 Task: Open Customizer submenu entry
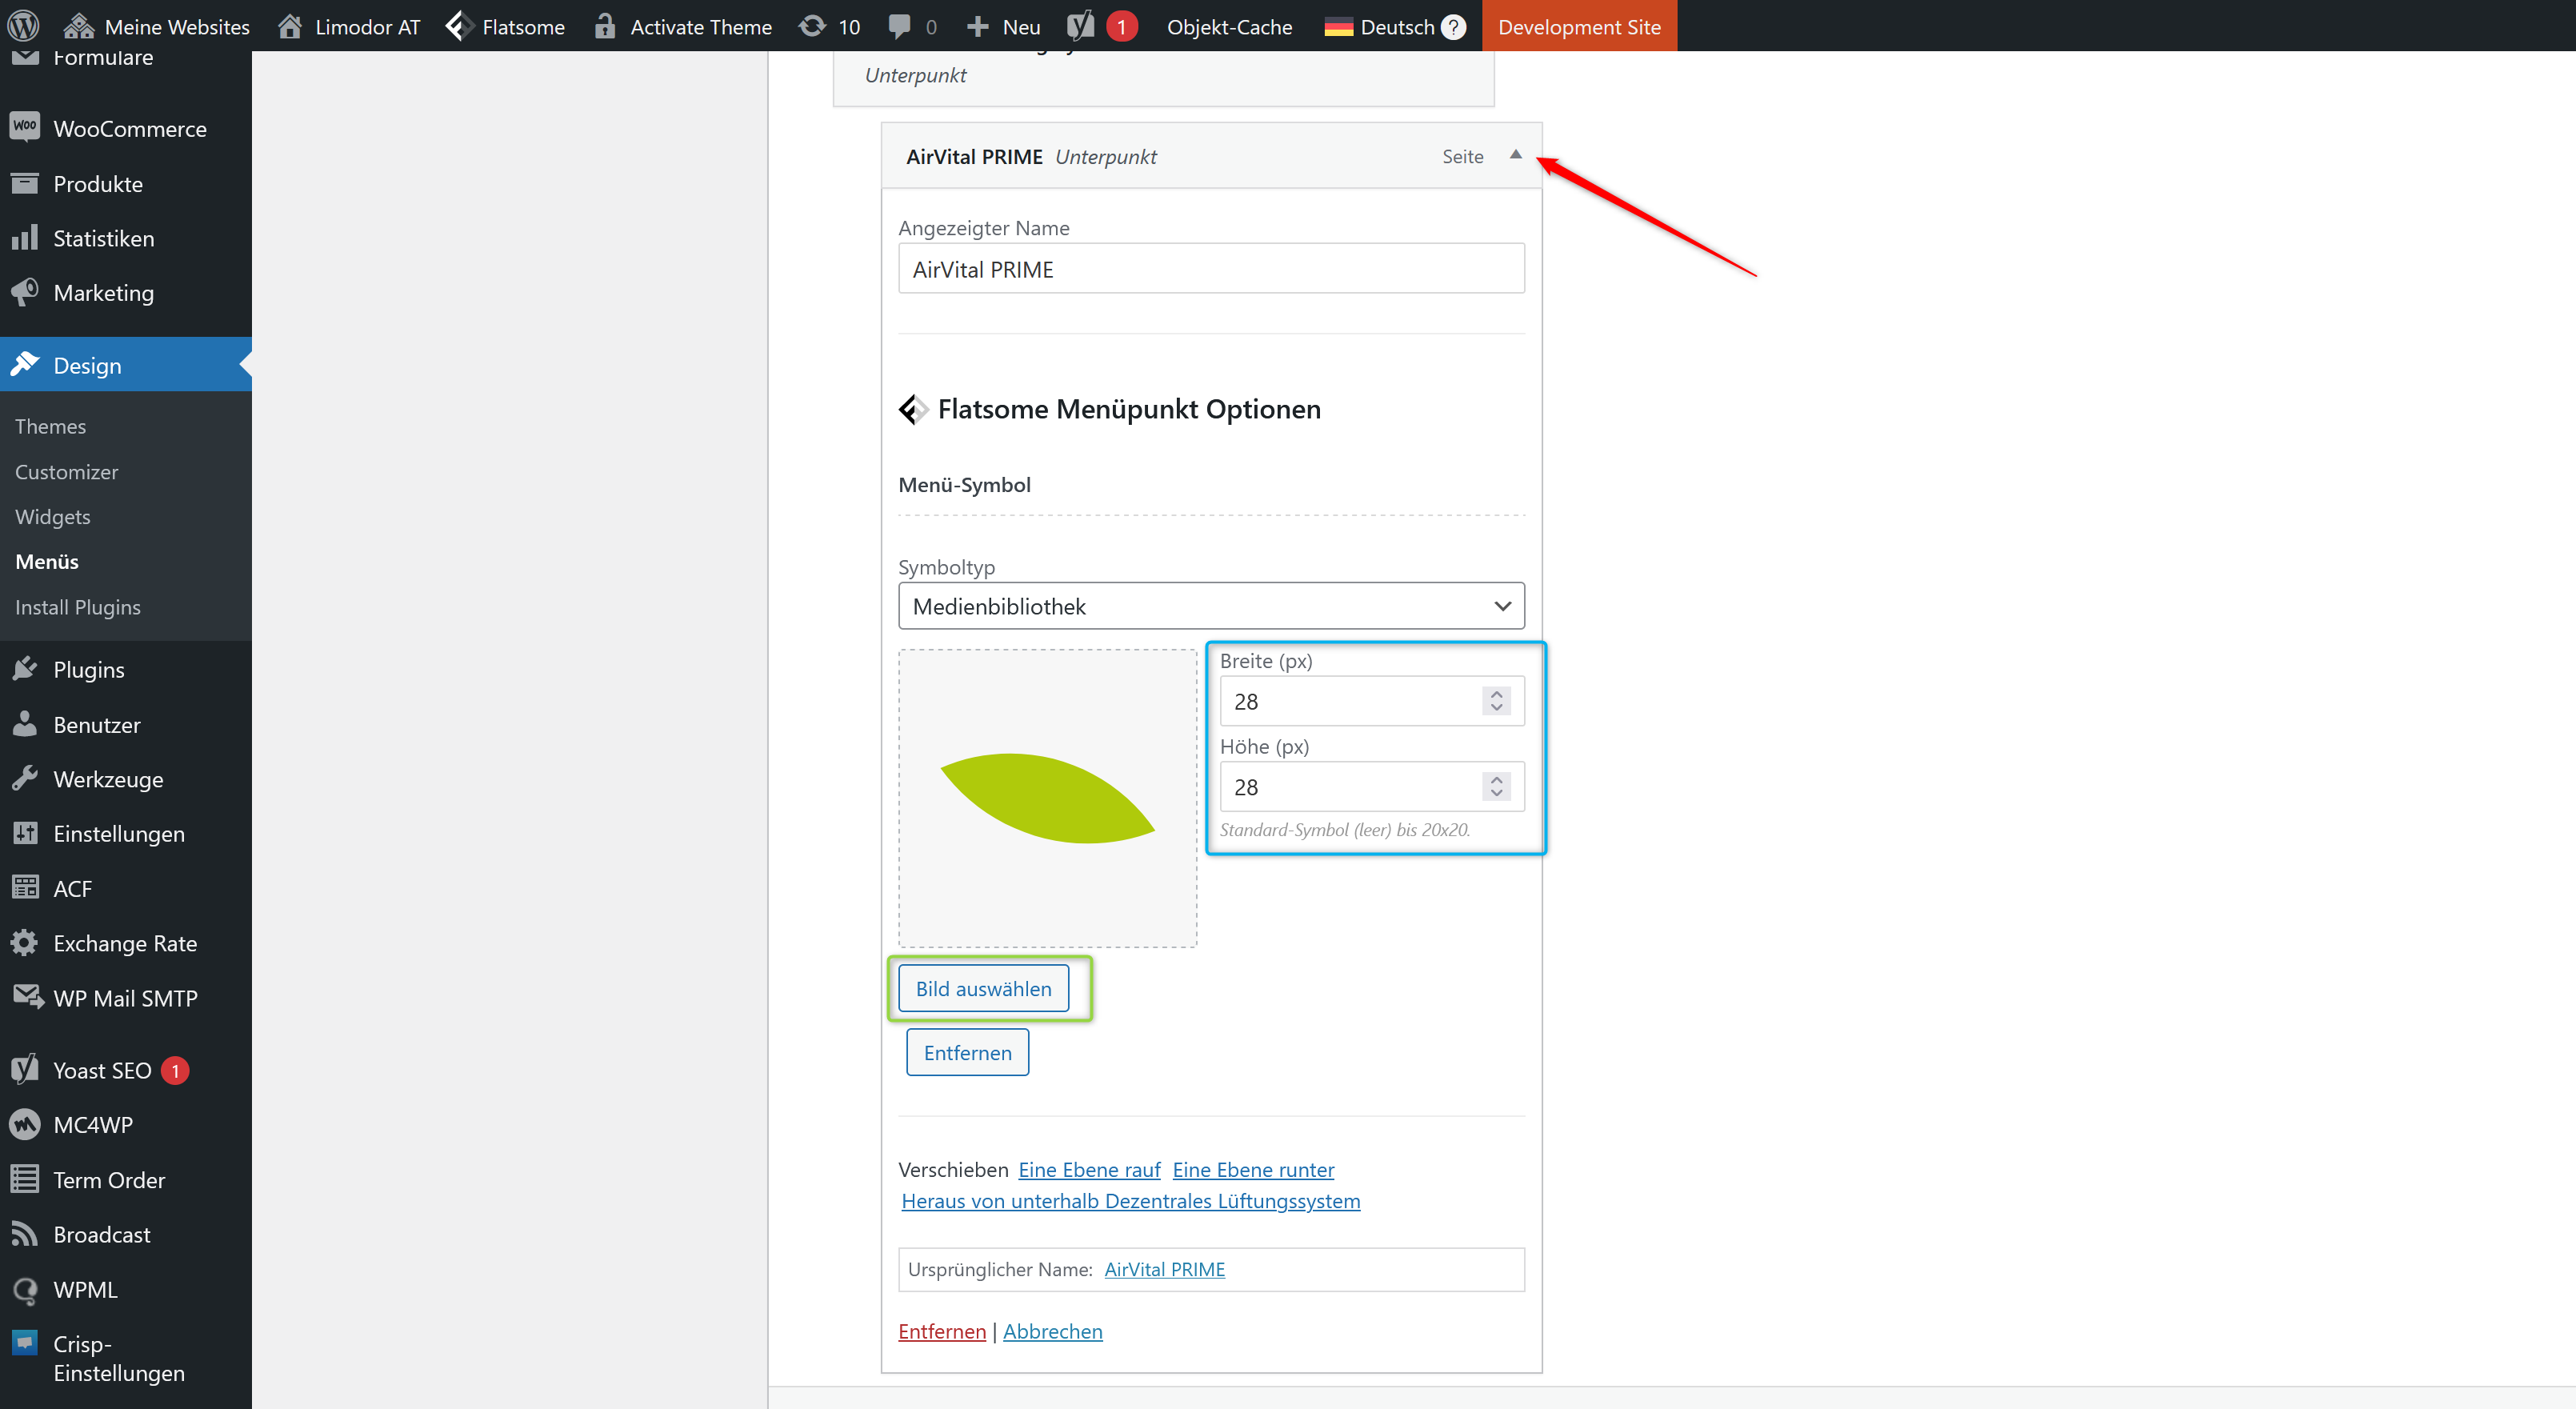[x=66, y=472]
